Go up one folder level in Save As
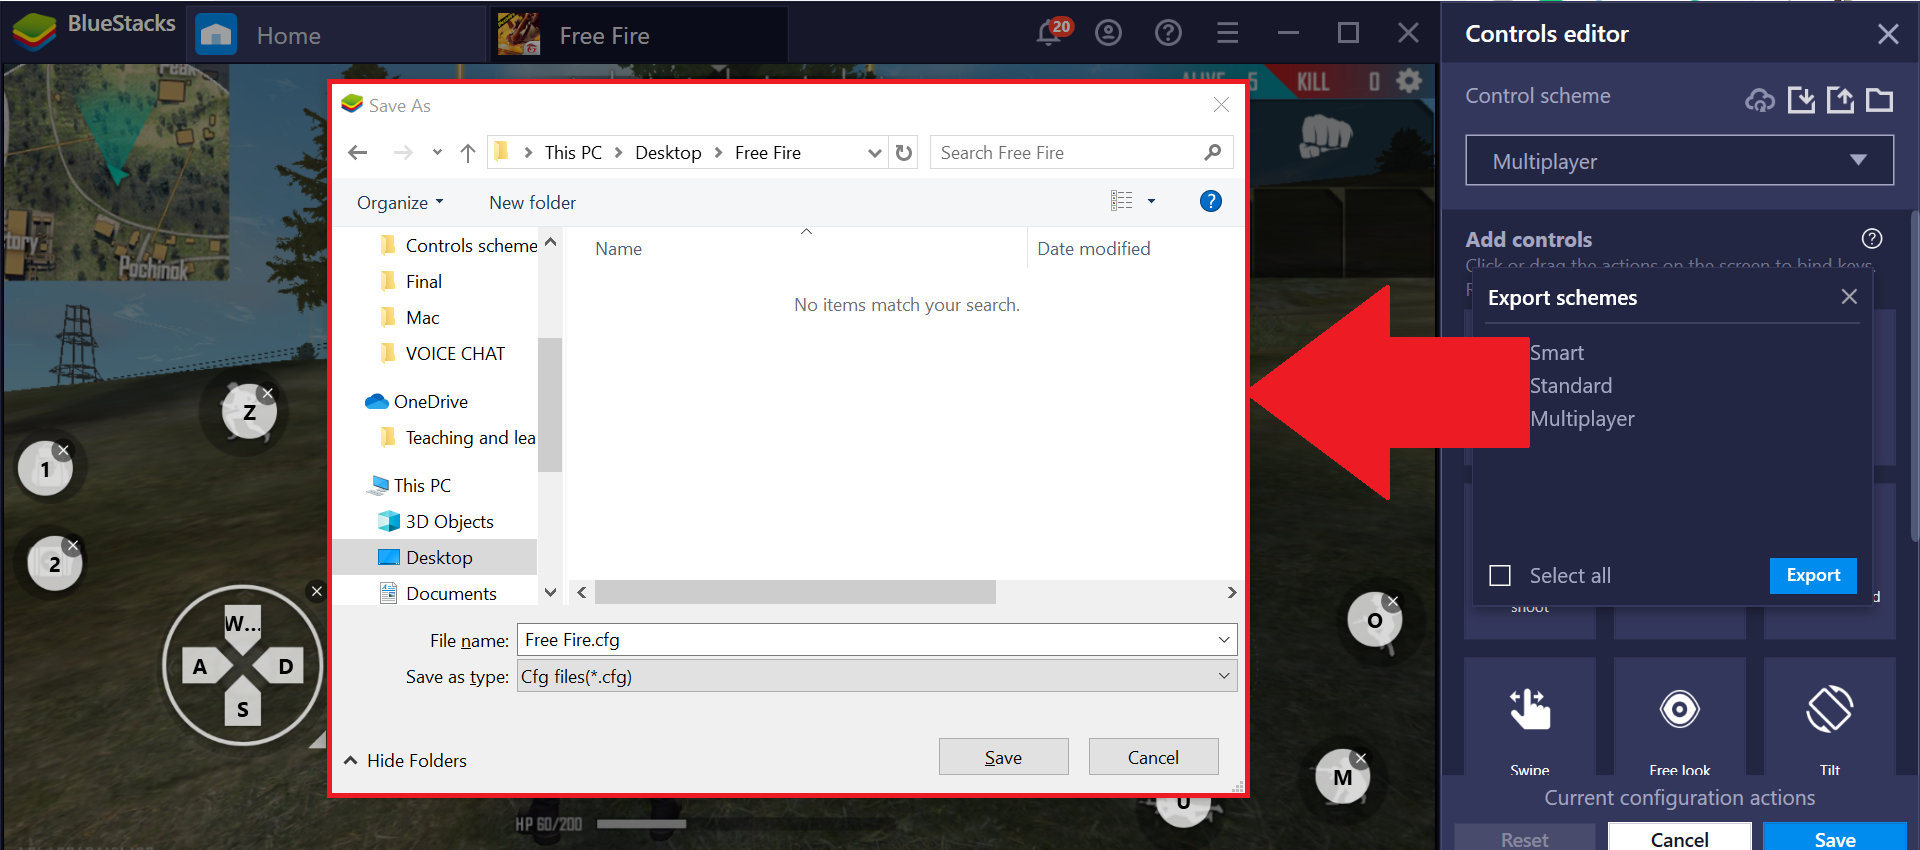1920x850 pixels. pos(468,152)
